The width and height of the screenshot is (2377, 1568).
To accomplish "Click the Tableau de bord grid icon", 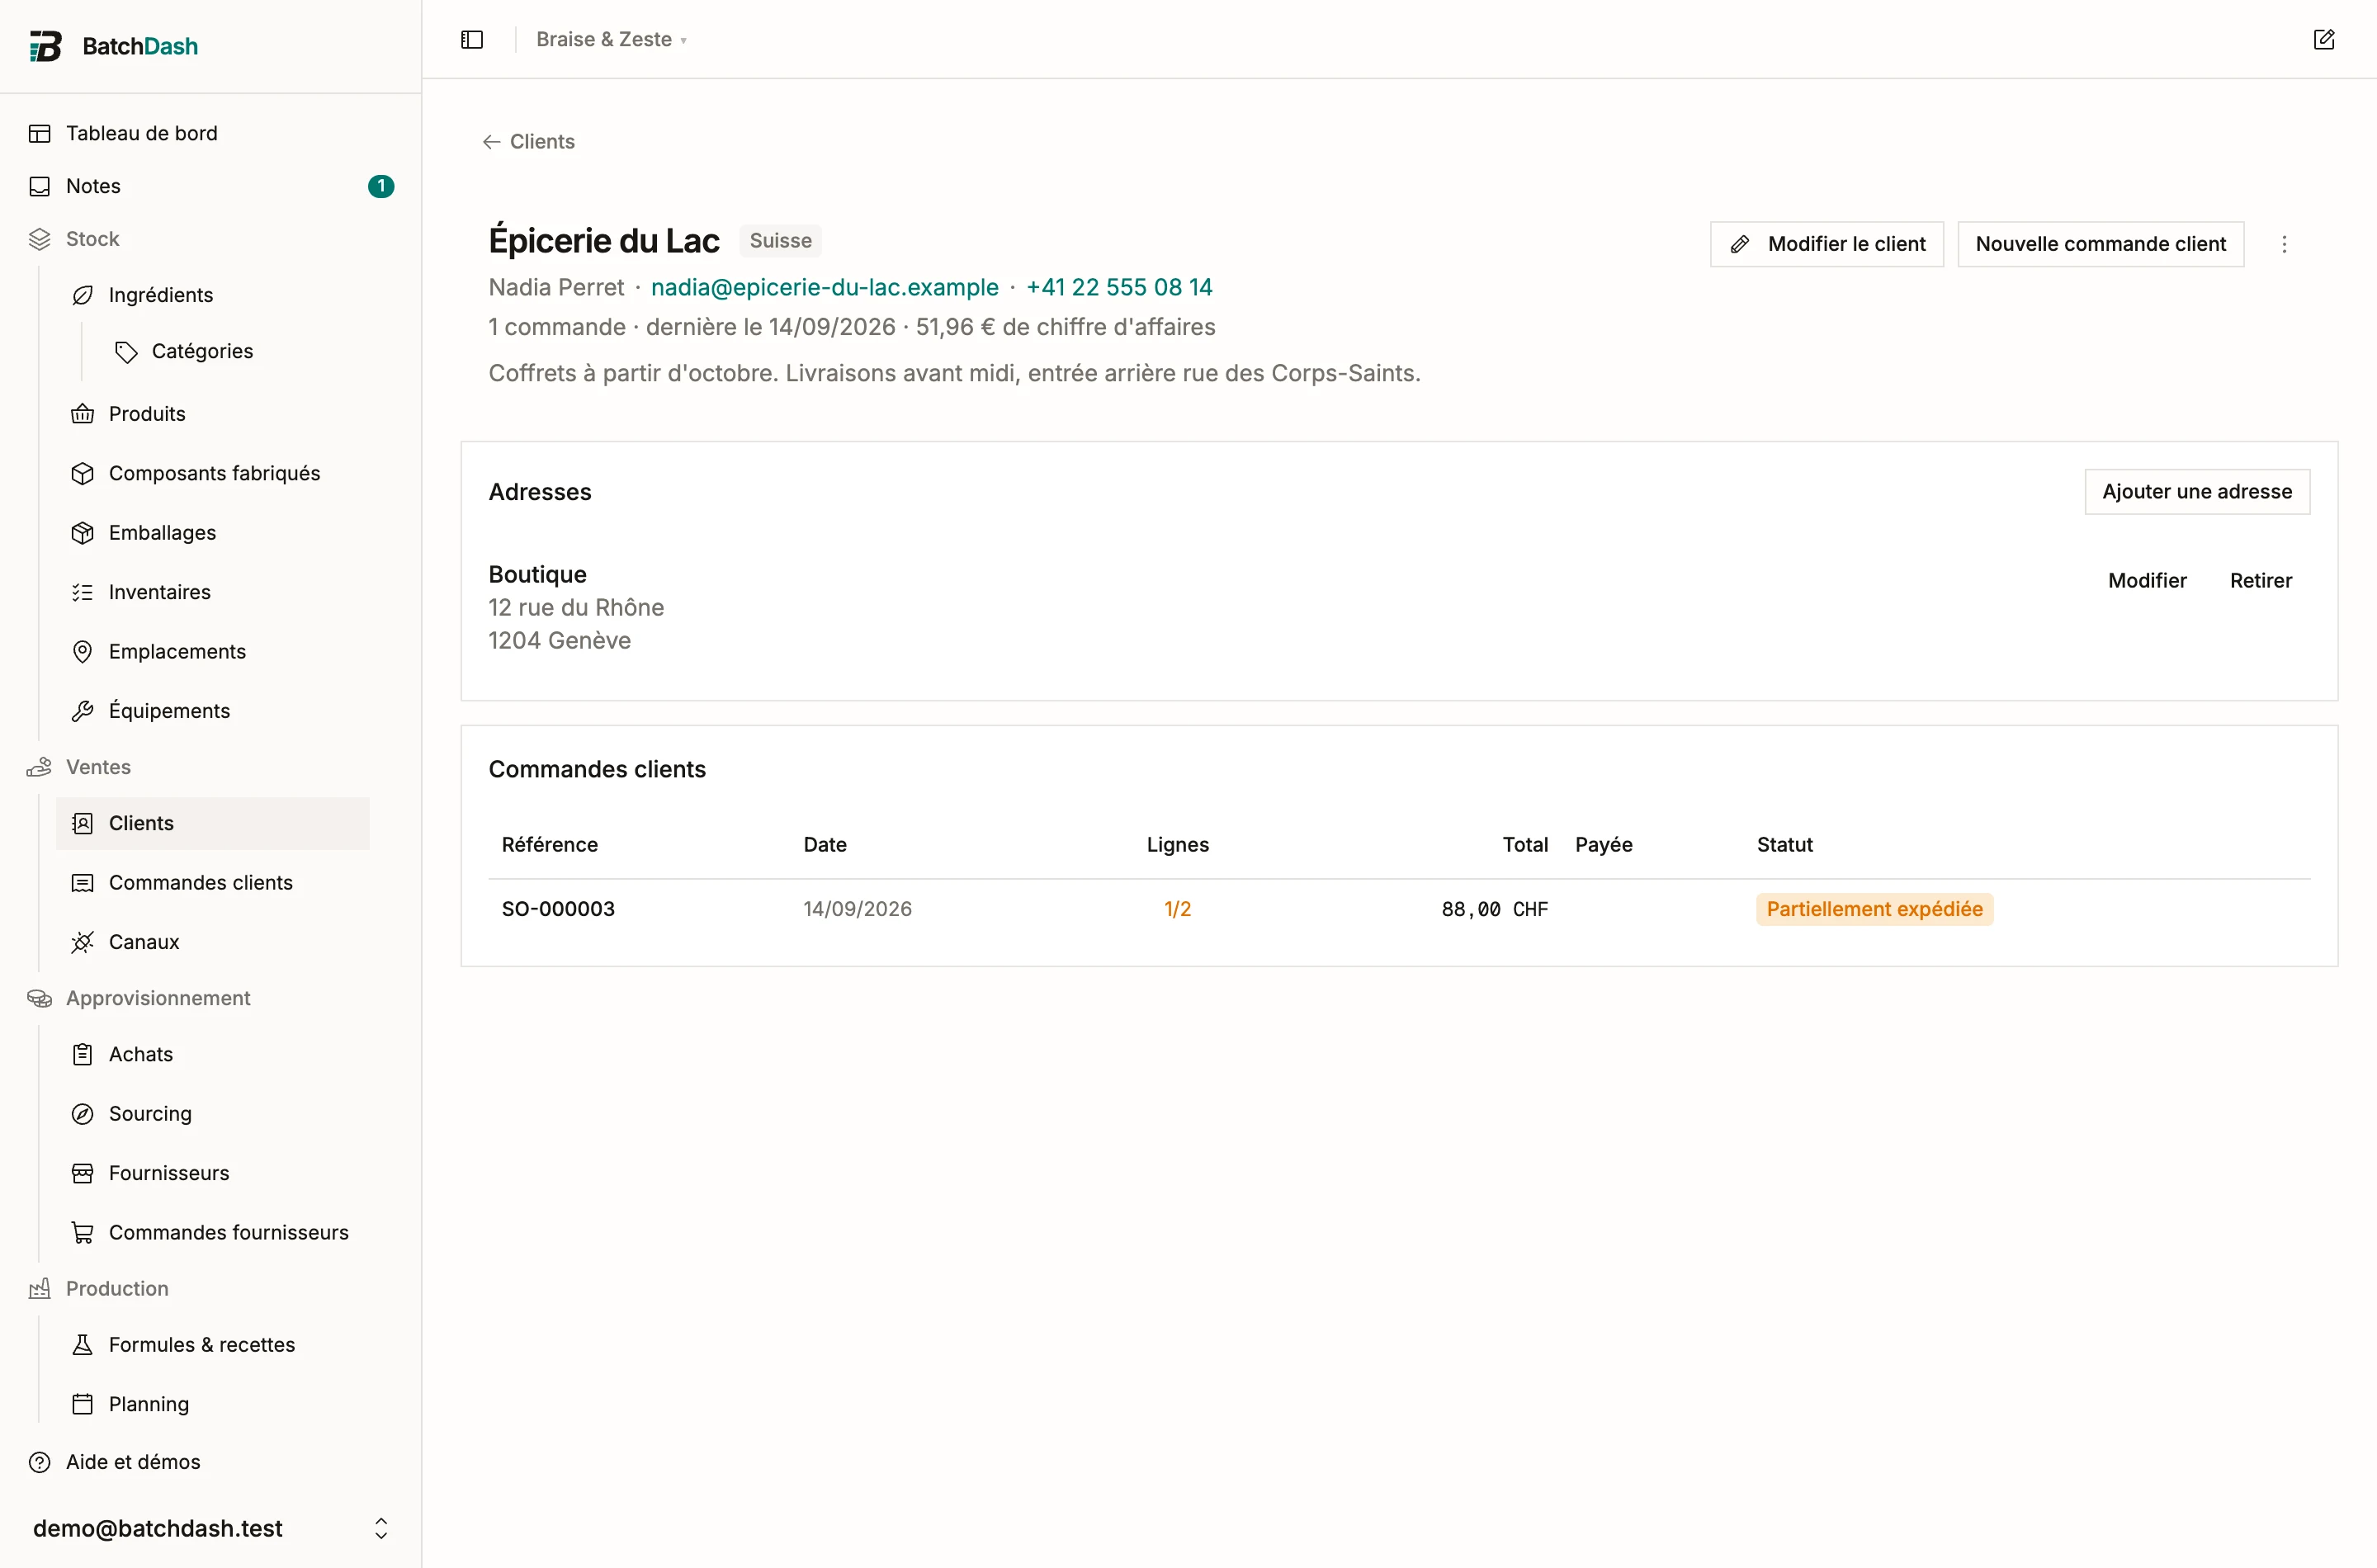I will click(40, 134).
